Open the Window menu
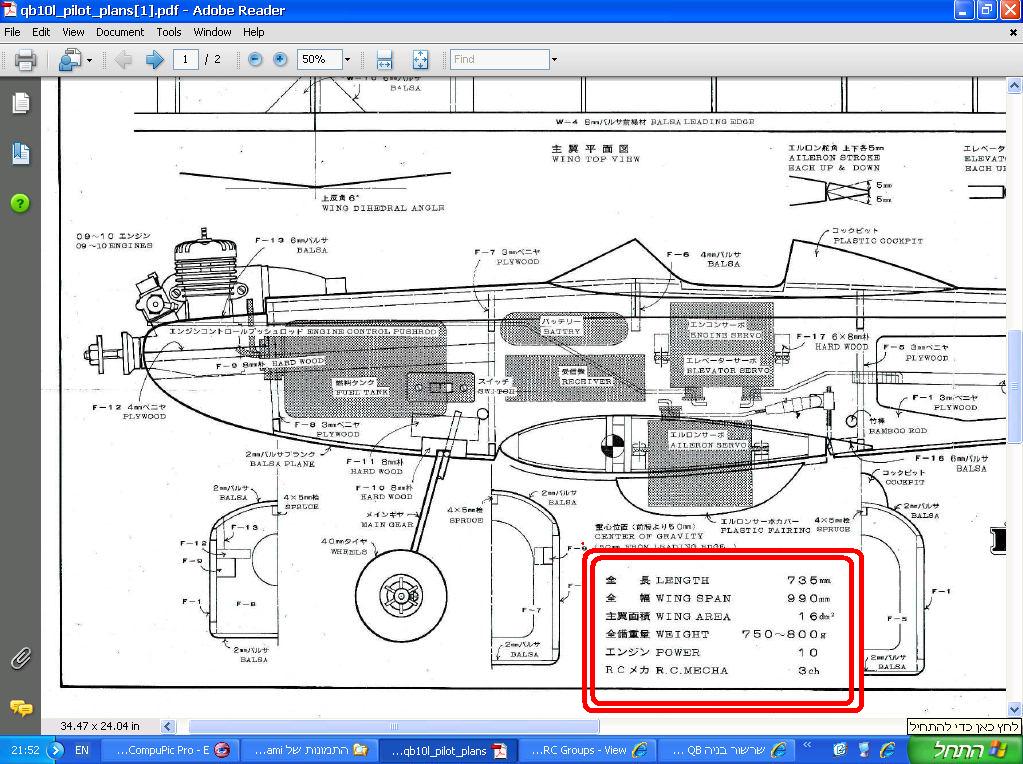This screenshot has width=1023, height=764. point(212,32)
